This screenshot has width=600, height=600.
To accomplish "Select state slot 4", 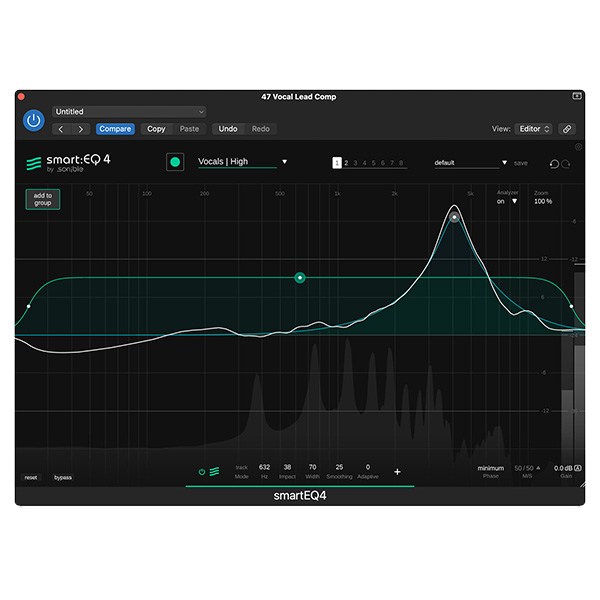I will (x=365, y=163).
